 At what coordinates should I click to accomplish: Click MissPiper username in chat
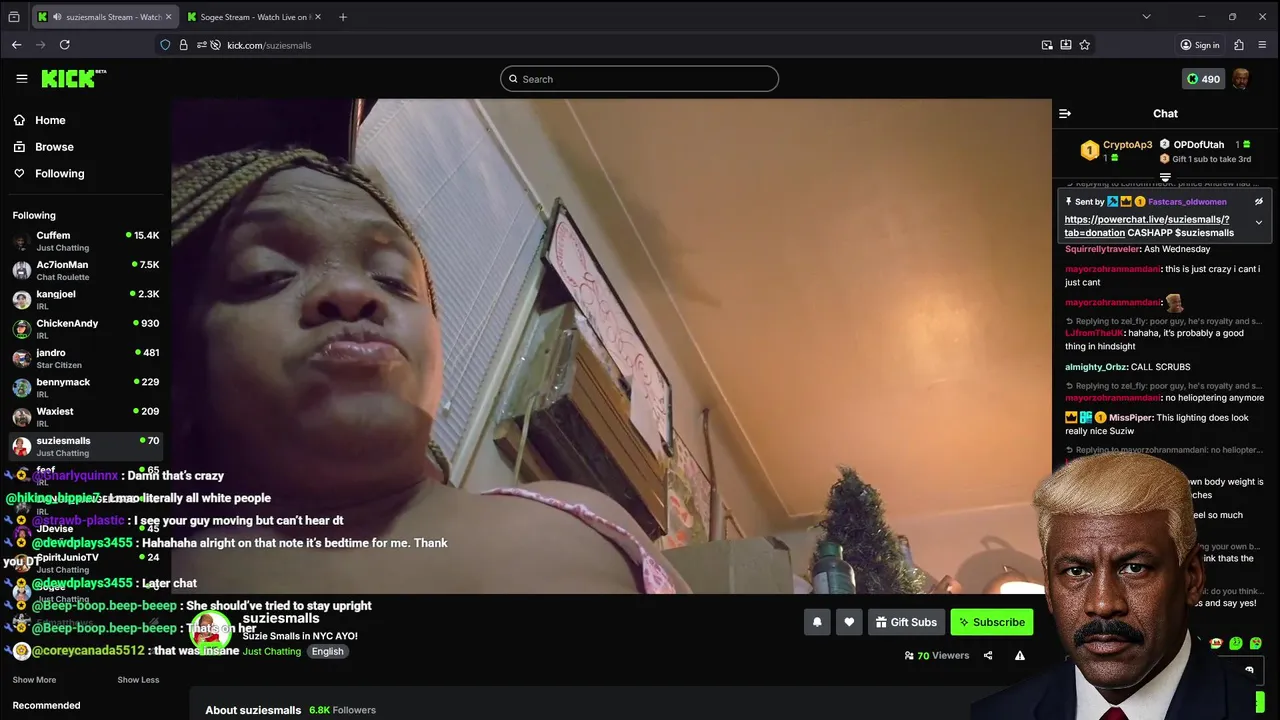click(1130, 418)
